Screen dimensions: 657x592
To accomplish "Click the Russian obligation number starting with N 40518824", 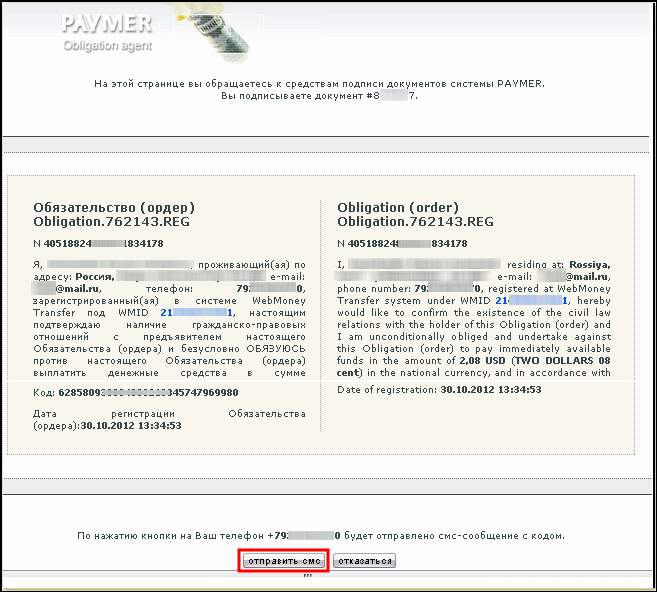I will point(98,243).
